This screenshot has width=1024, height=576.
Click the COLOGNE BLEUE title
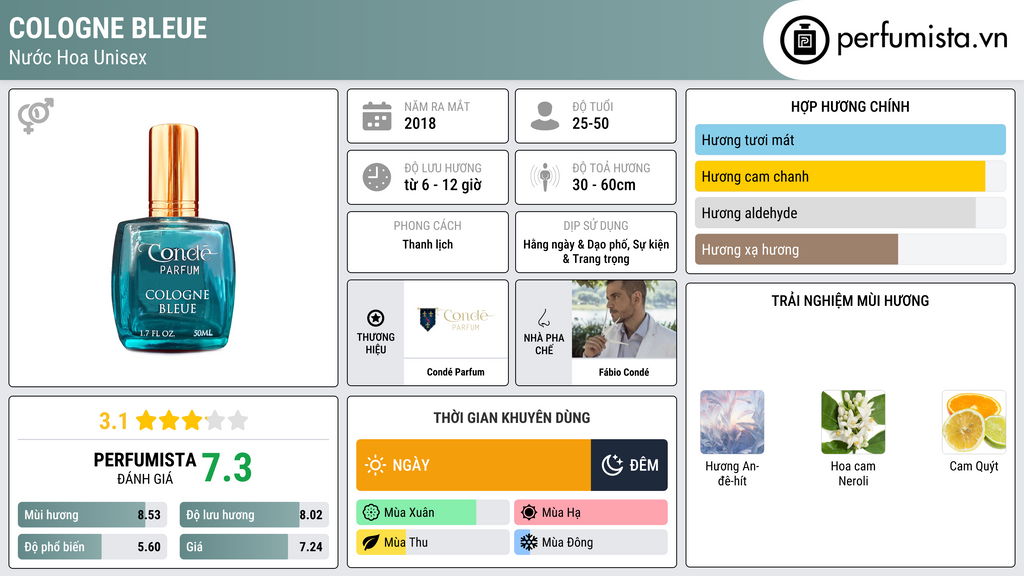(108, 29)
